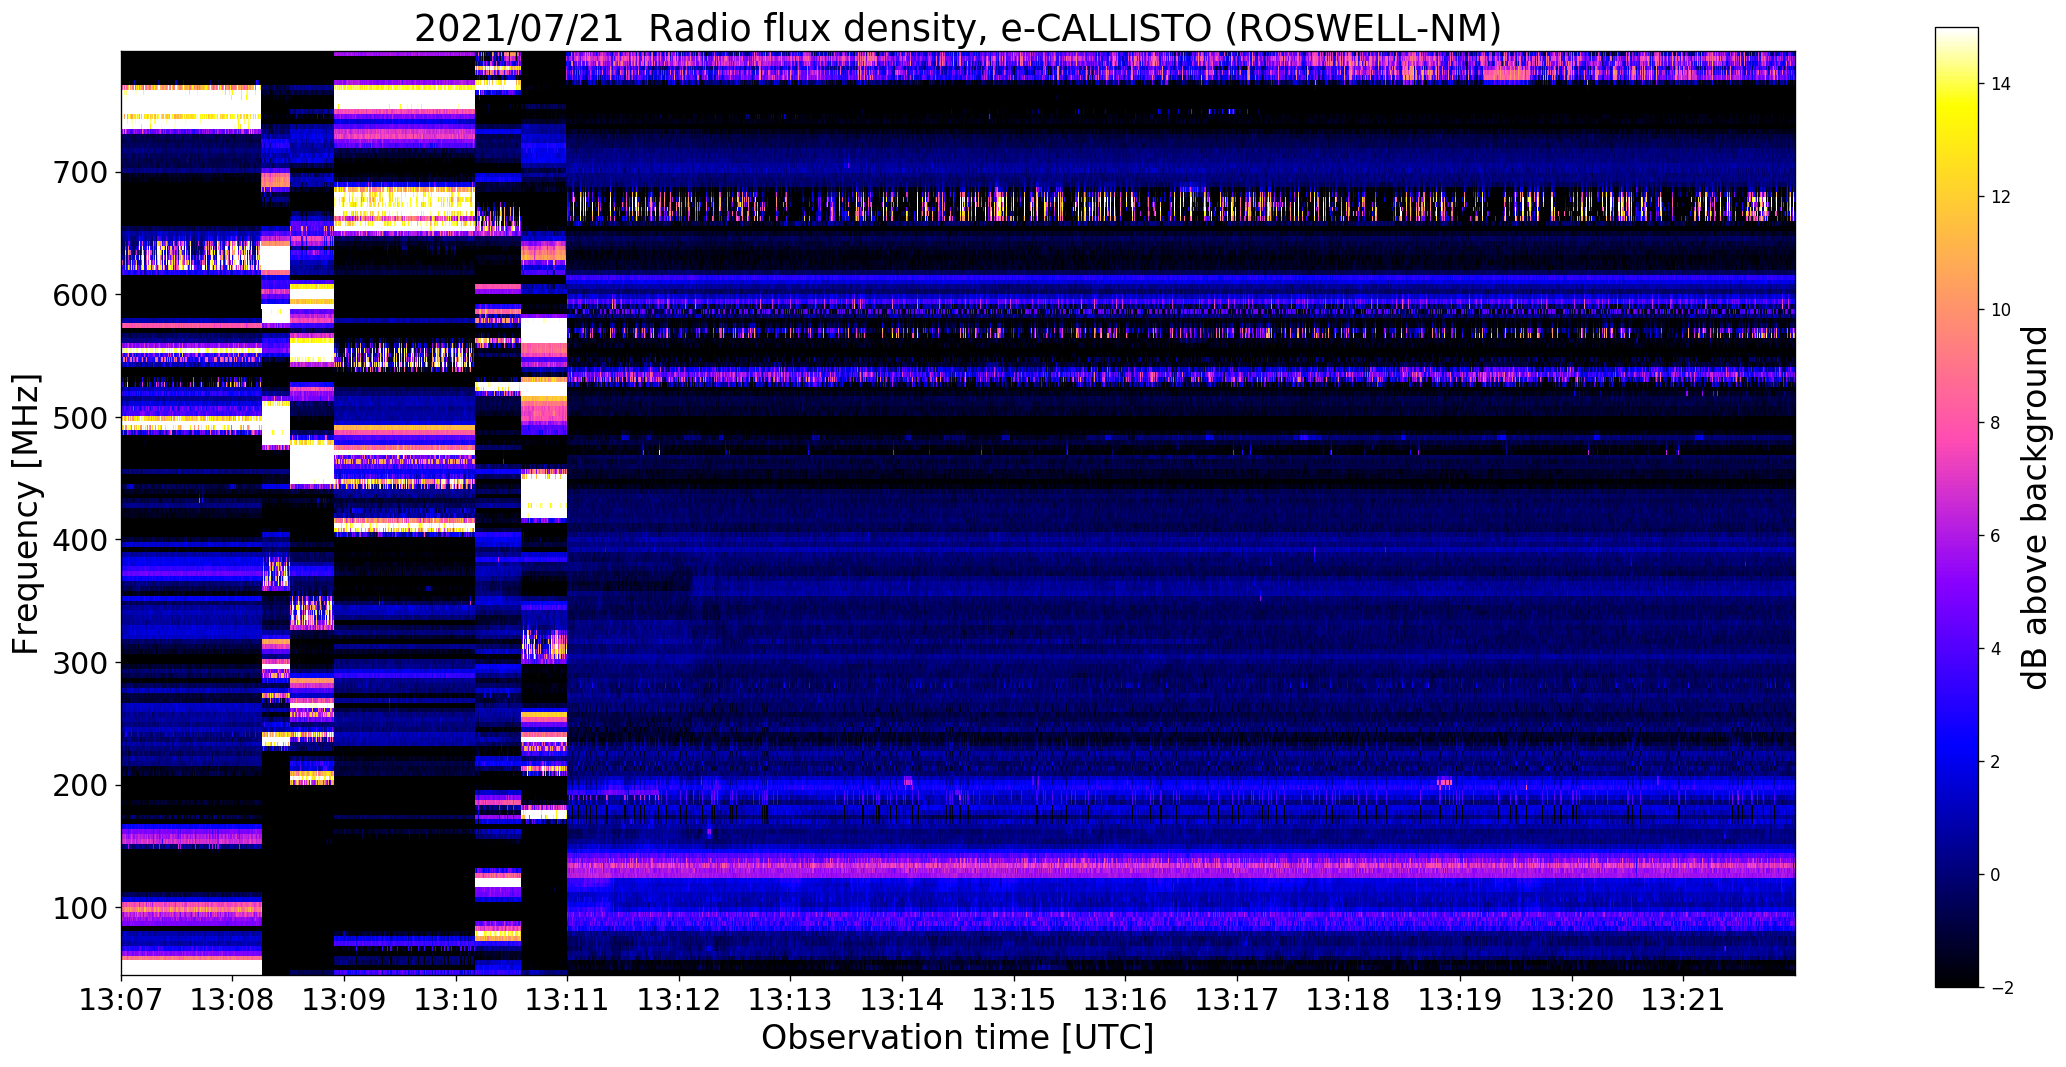Viewport: 2066px width, 1067px height.
Task: Click the 13:20 time tick label
Action: click(x=1572, y=1000)
